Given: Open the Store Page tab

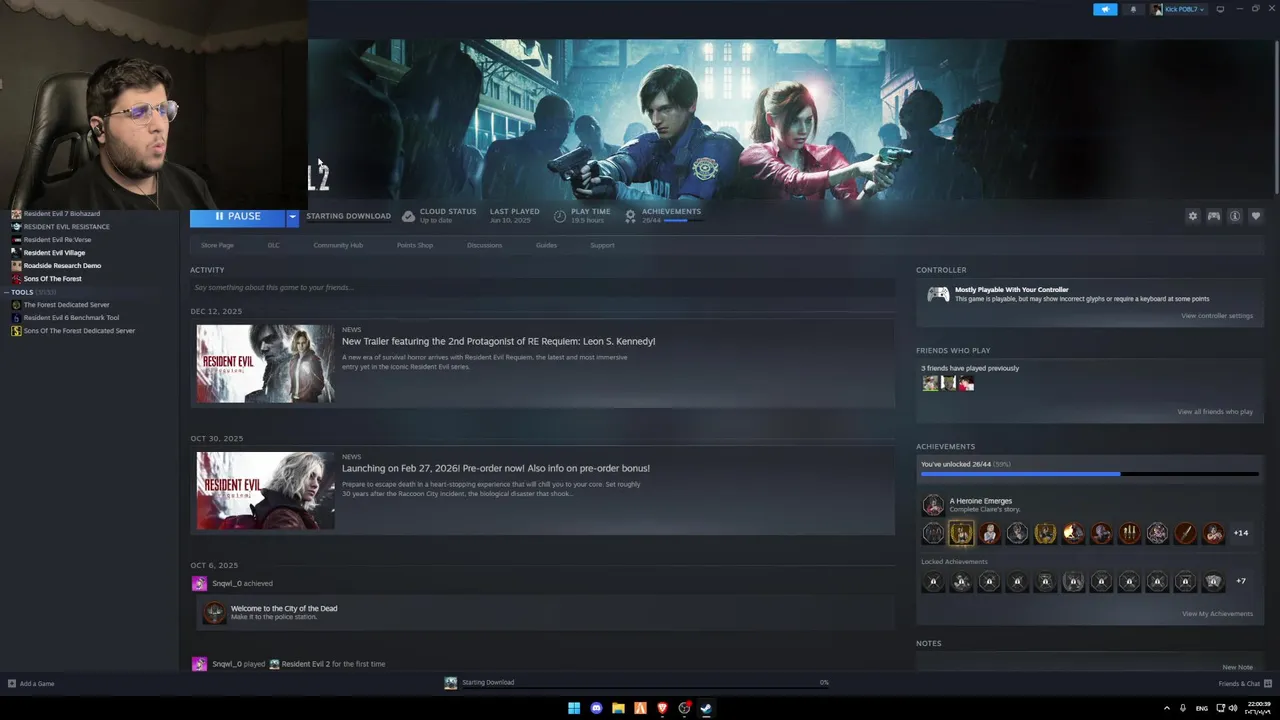Looking at the screenshot, I should (217, 245).
